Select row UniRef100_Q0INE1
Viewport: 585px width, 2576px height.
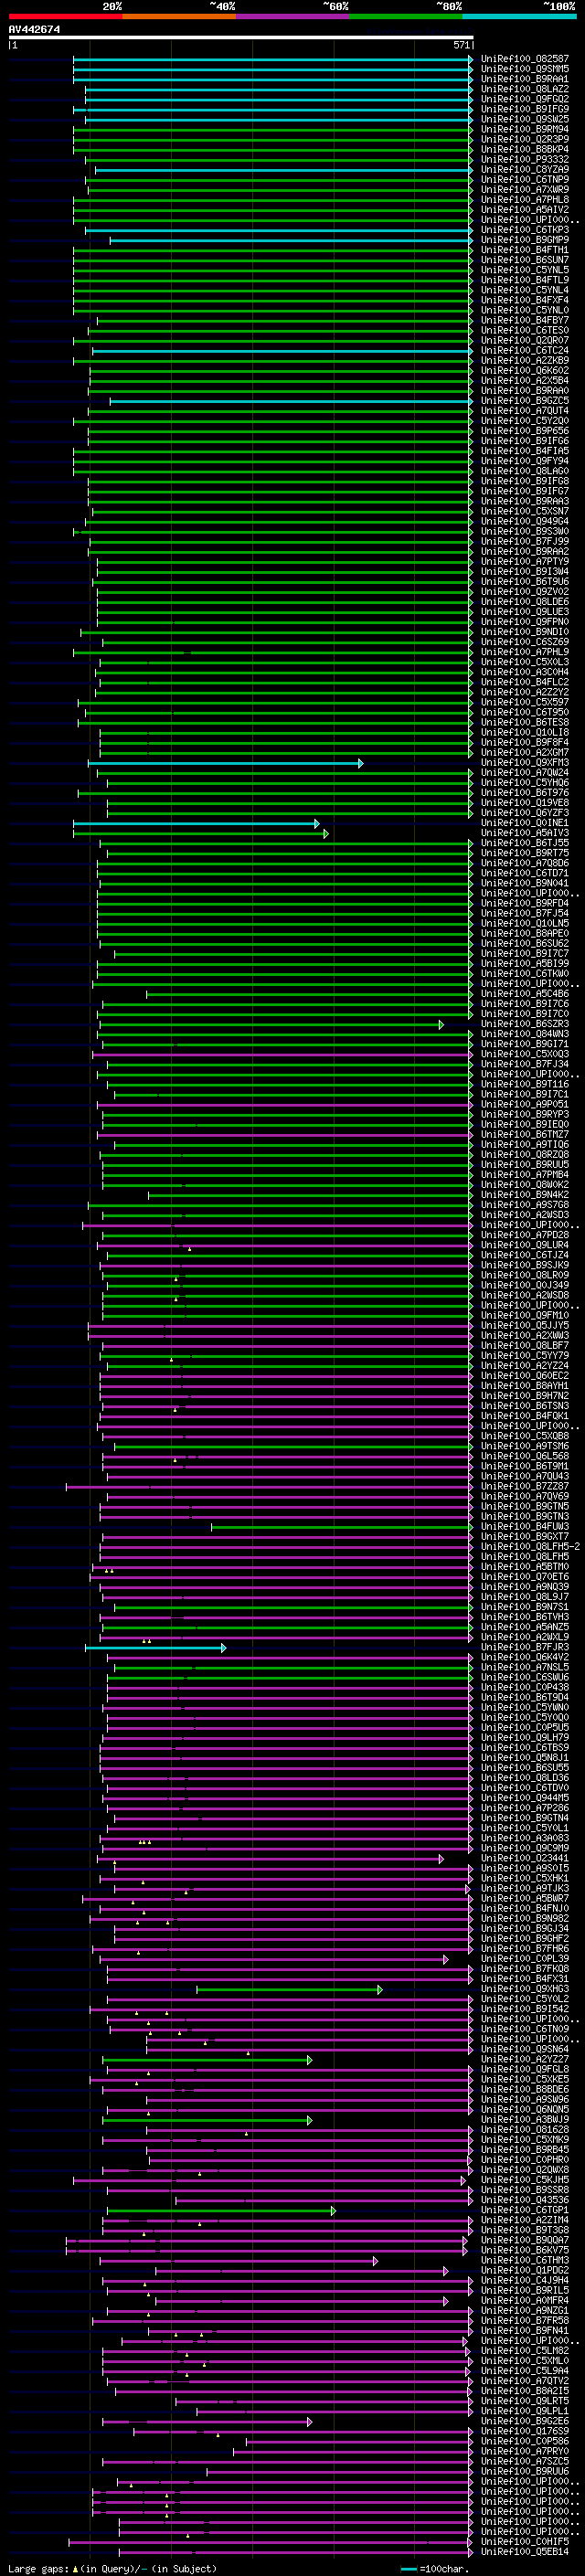point(525,823)
